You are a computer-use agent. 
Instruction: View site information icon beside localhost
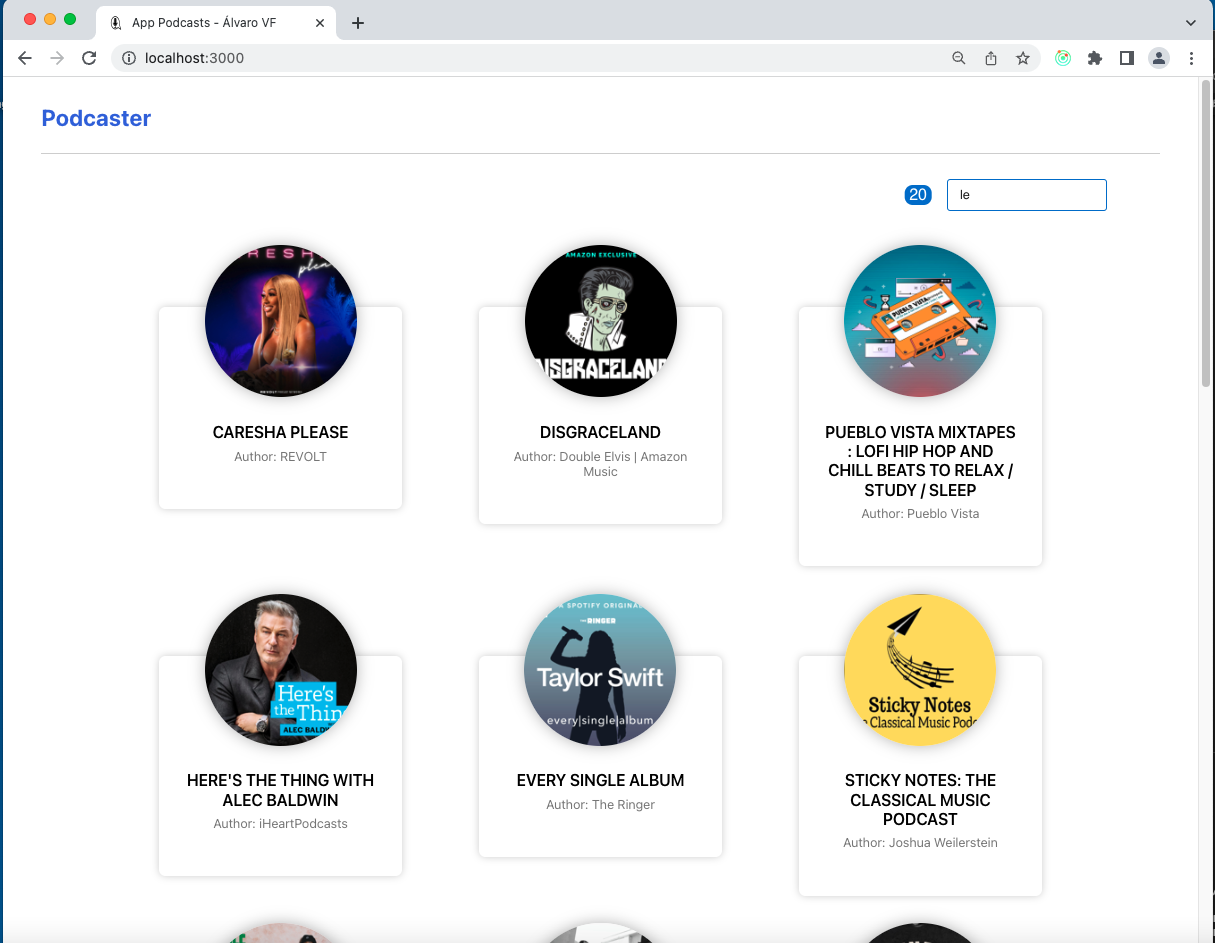[x=128, y=58]
